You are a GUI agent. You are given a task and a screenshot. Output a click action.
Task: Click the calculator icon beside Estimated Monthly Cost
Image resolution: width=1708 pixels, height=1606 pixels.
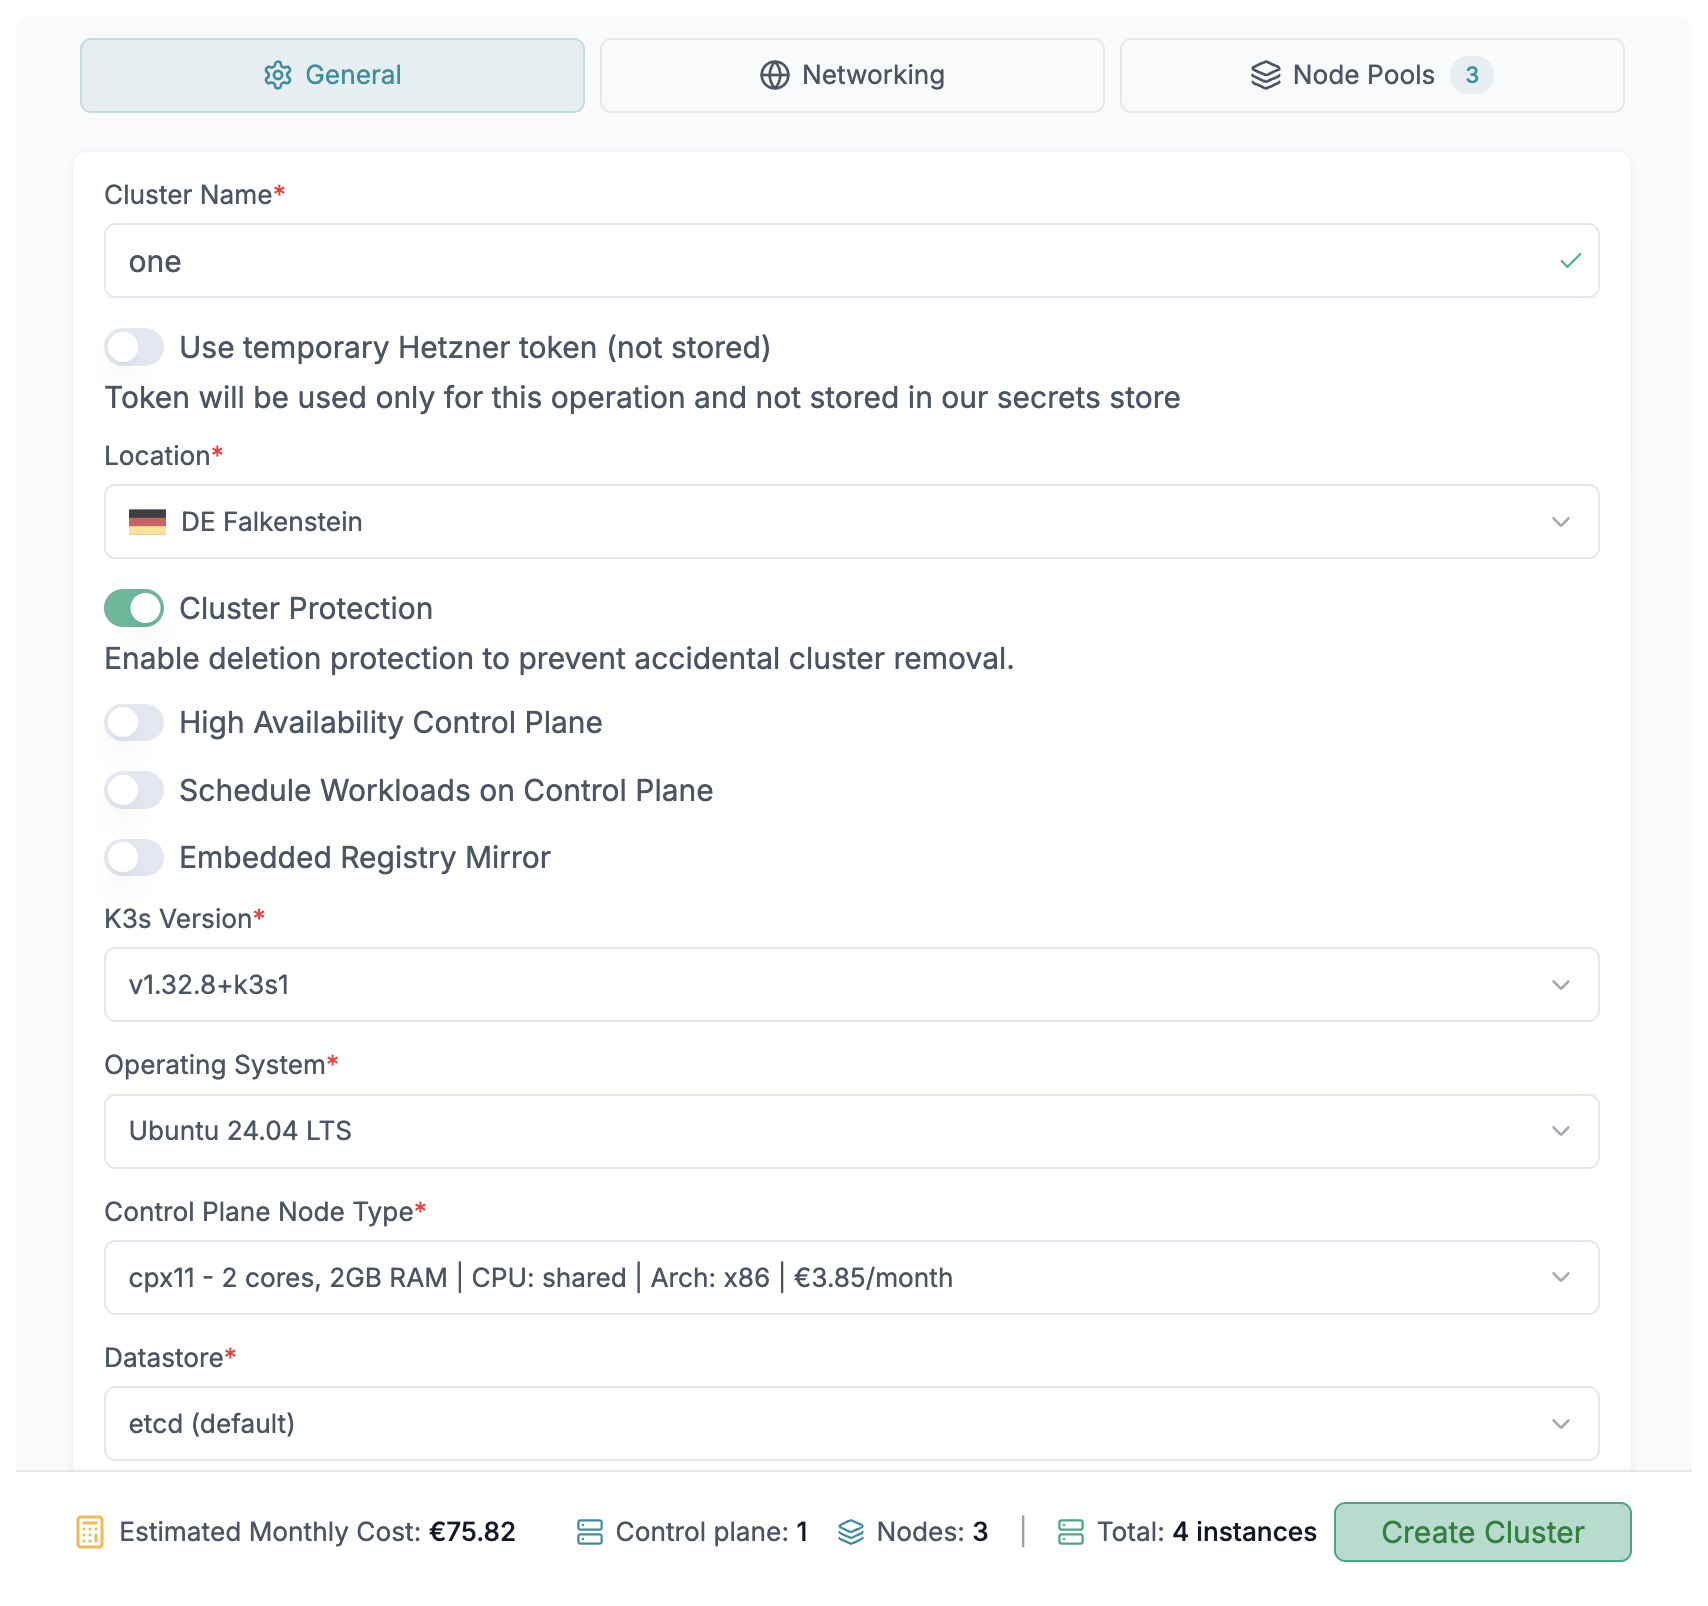point(90,1532)
